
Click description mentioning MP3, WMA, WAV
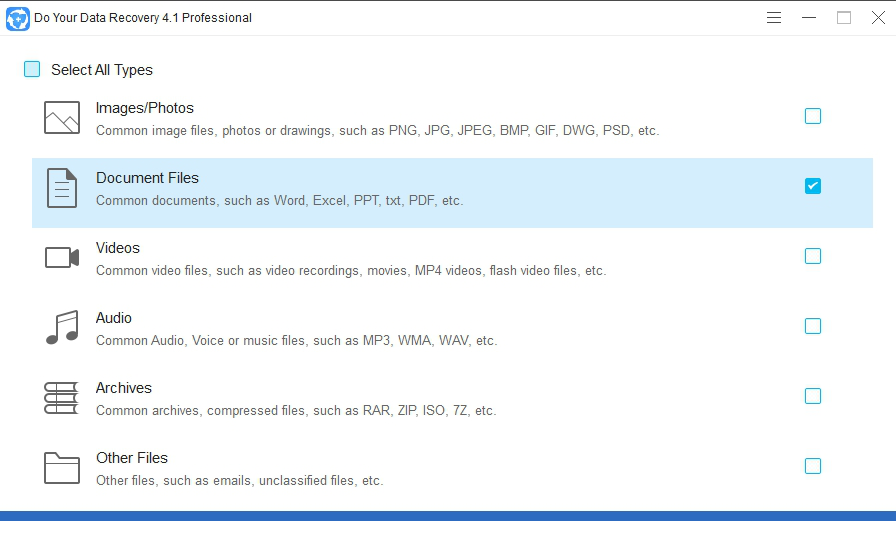click(297, 340)
